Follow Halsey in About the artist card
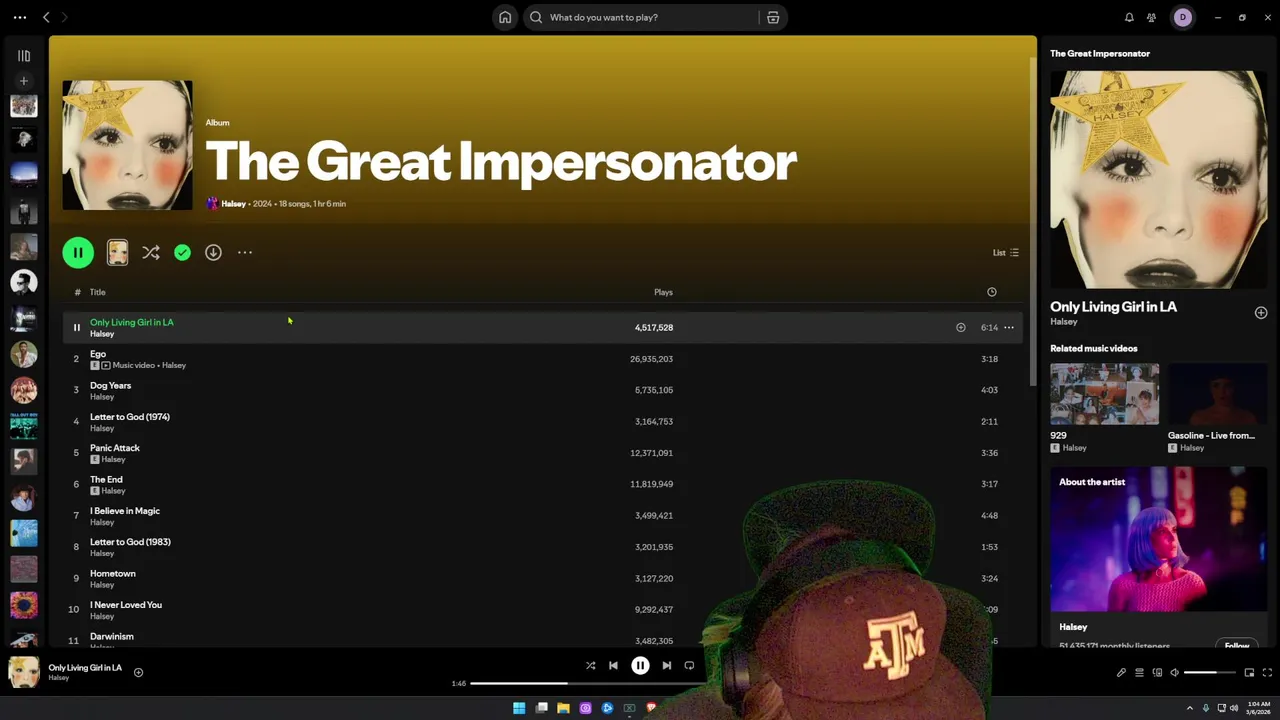Image resolution: width=1280 pixels, height=720 pixels. tap(1237, 645)
